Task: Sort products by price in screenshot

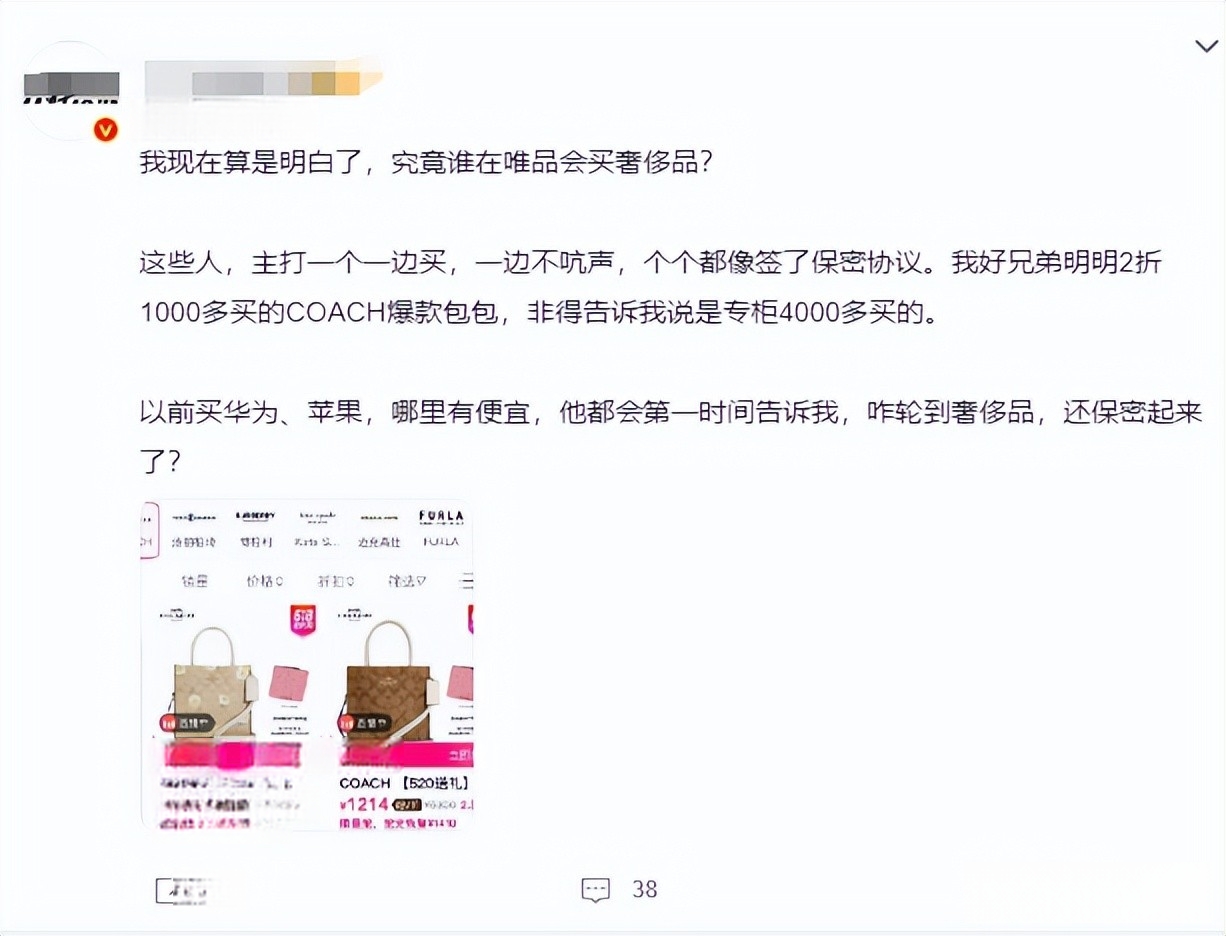Action: point(264,581)
